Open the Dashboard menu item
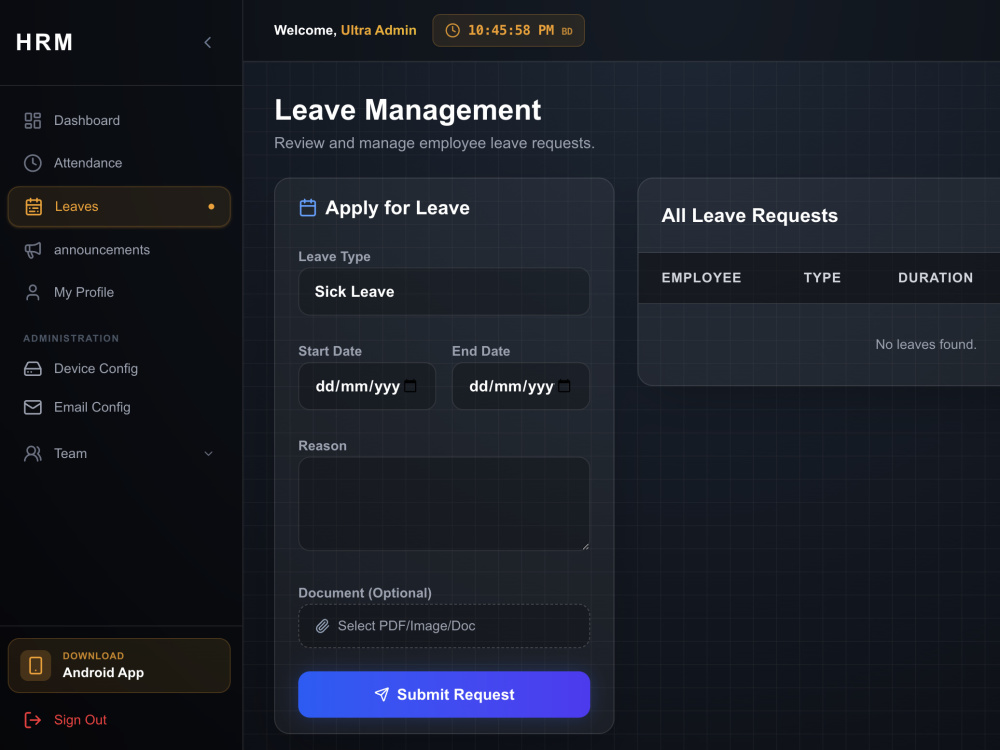Viewport: 1000px width, 750px height. (x=119, y=121)
